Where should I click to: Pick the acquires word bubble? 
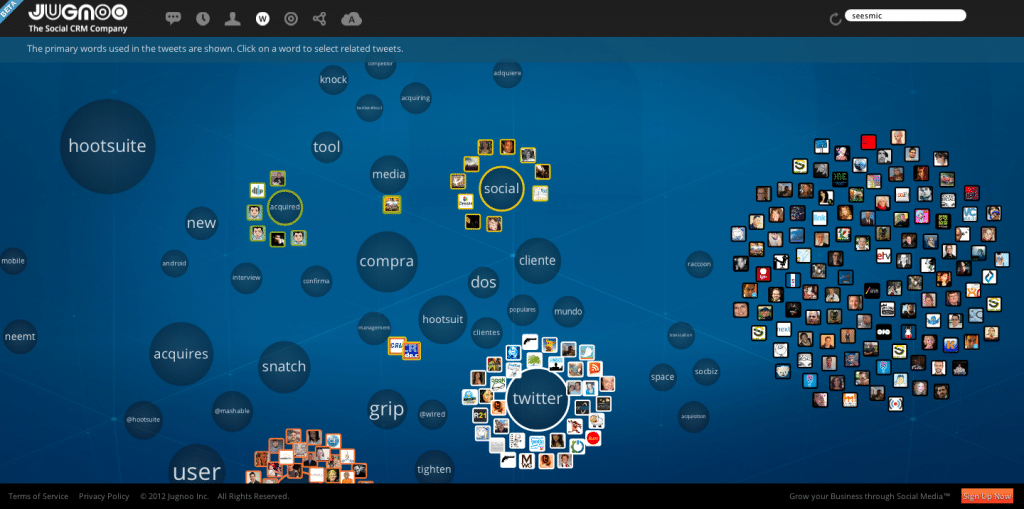(181, 354)
